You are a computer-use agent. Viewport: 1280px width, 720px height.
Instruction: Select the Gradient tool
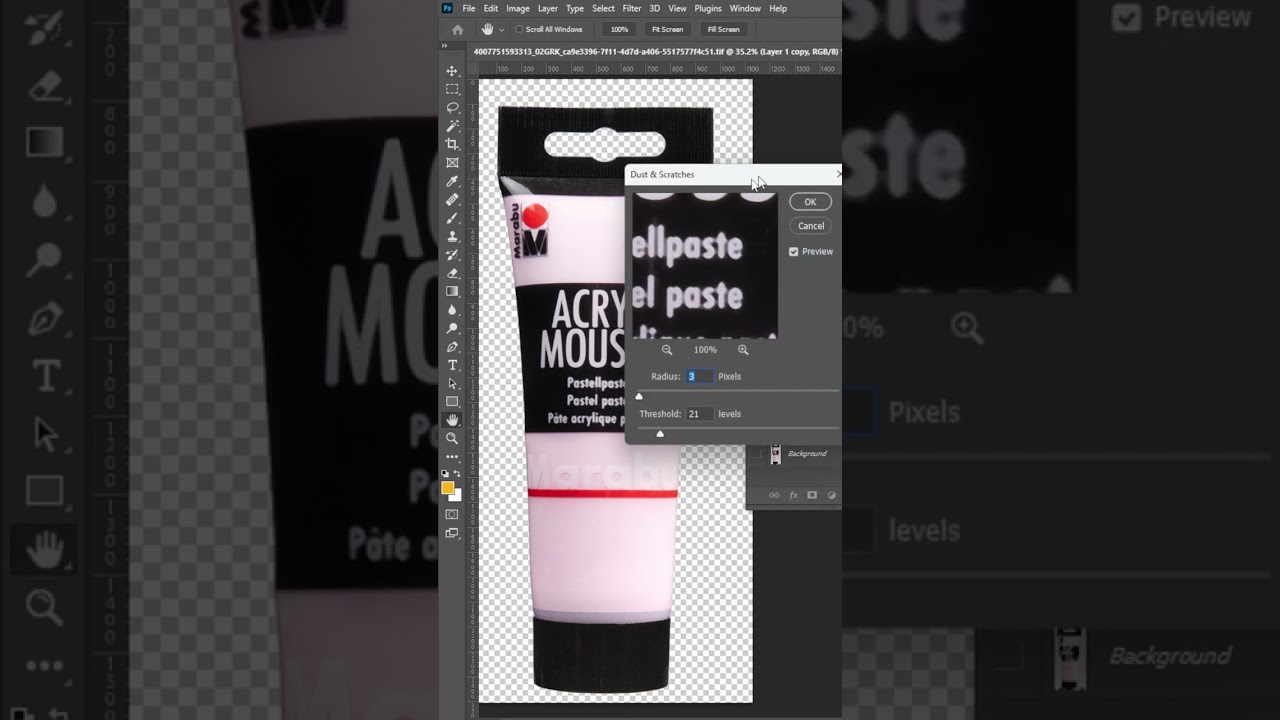coord(452,291)
